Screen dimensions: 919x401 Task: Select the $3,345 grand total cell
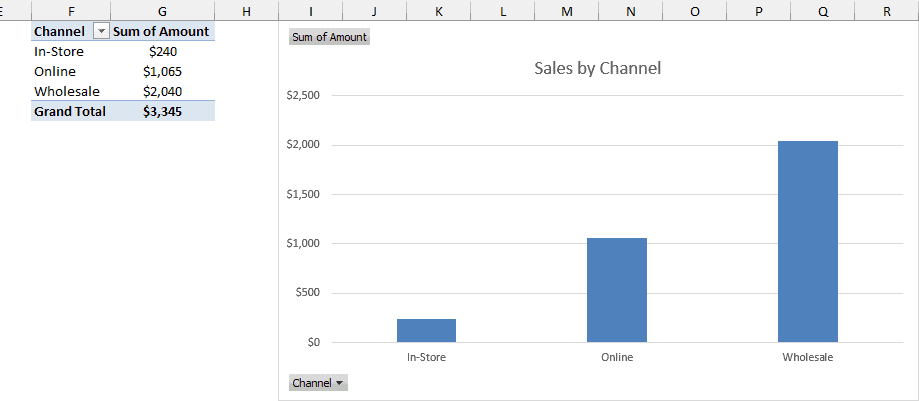(163, 111)
